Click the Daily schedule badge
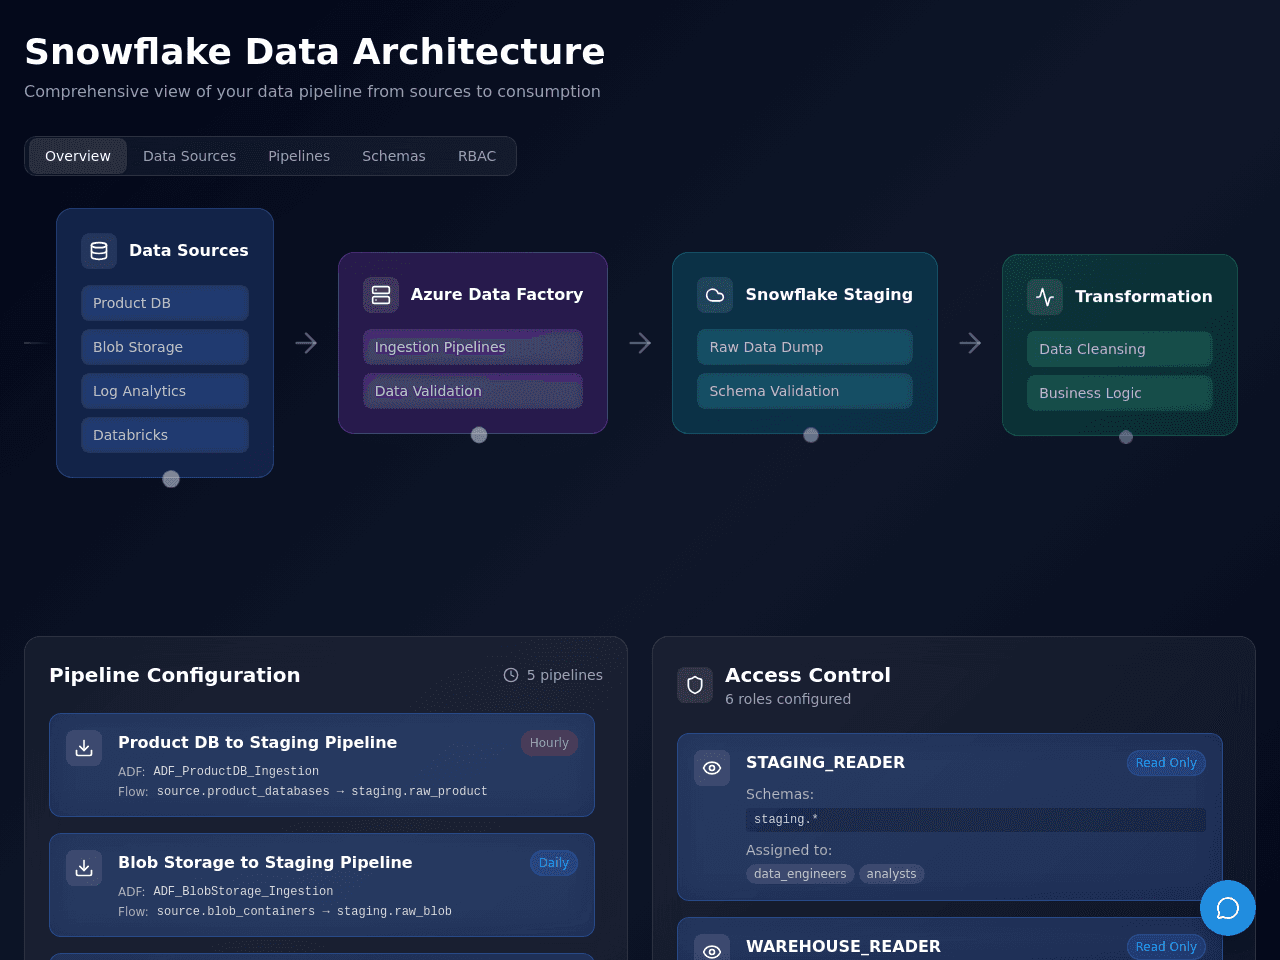1280x960 pixels. click(554, 863)
